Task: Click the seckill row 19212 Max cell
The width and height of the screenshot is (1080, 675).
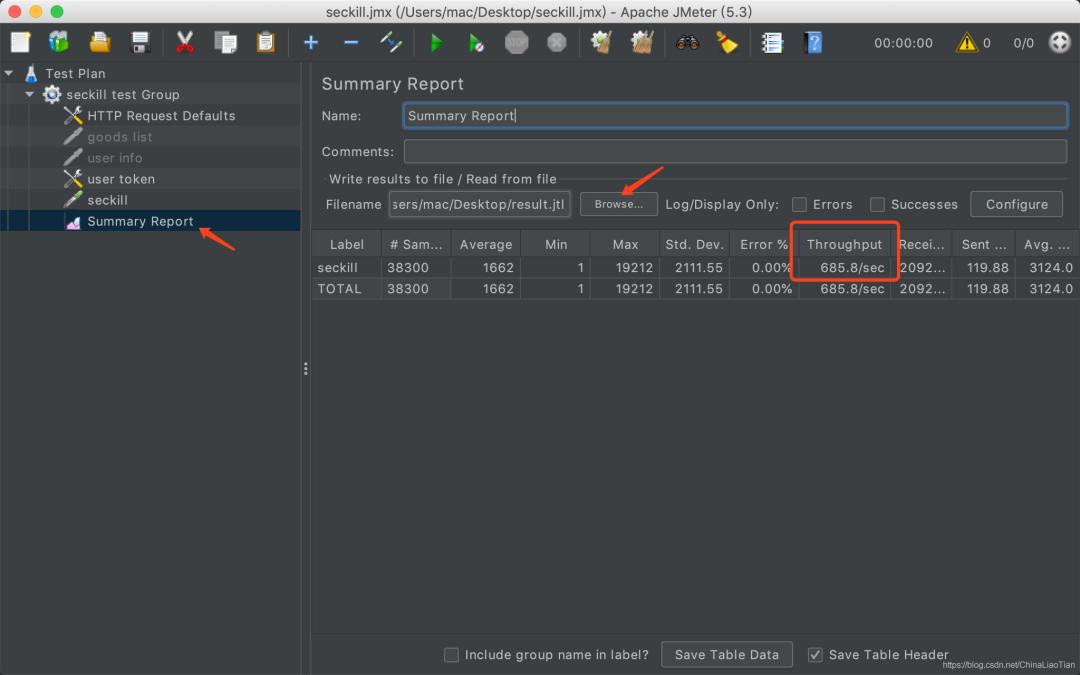Action: 625,267
